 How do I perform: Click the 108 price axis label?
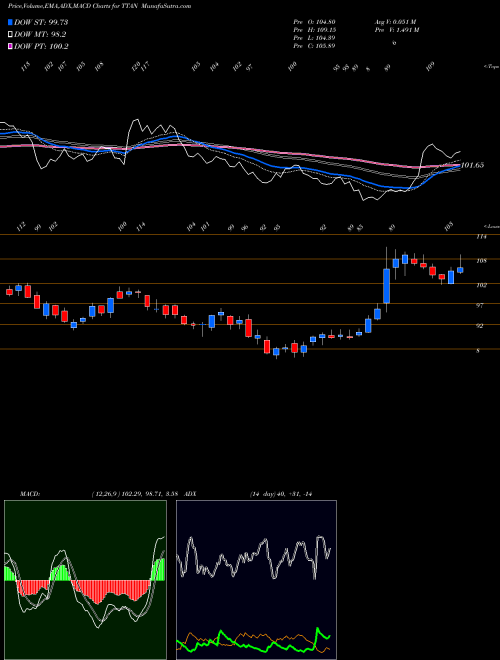click(x=481, y=261)
